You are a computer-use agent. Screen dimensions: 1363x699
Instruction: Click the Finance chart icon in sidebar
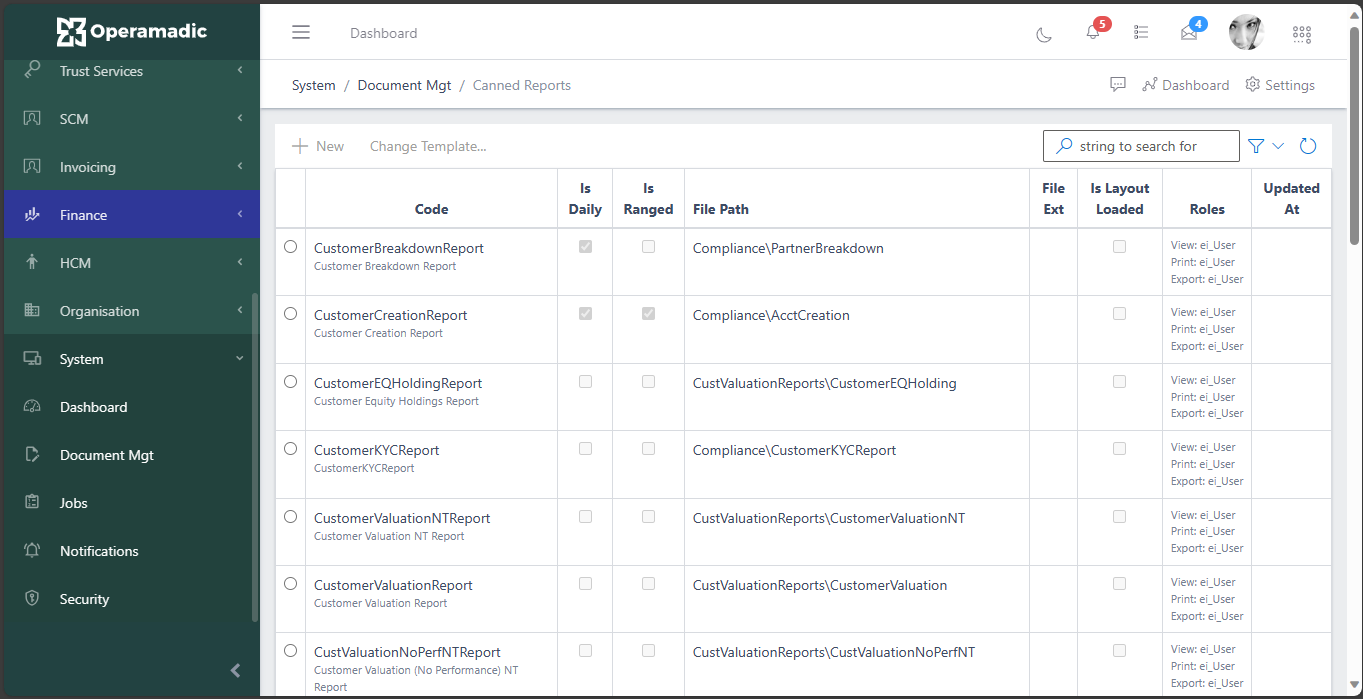pos(32,214)
